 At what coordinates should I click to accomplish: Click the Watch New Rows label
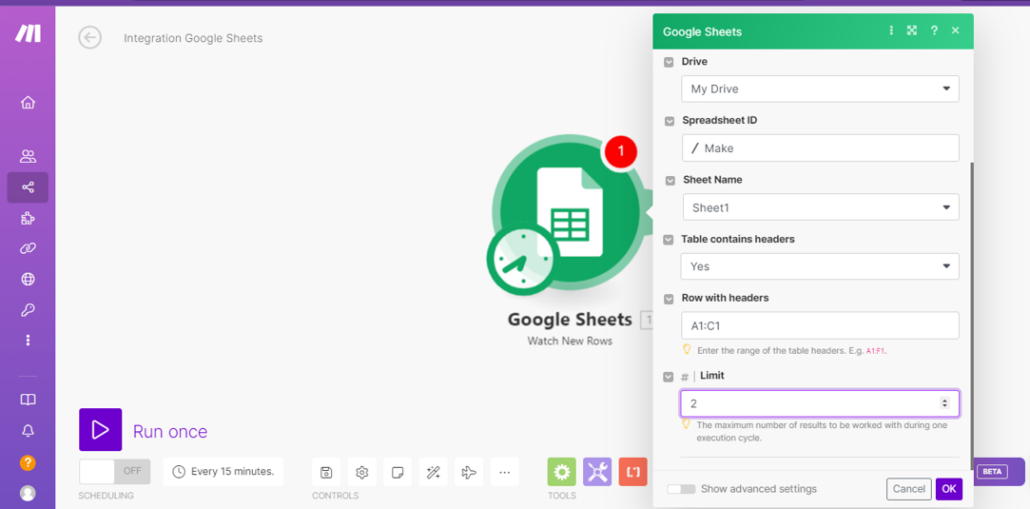pyautogui.click(x=570, y=341)
